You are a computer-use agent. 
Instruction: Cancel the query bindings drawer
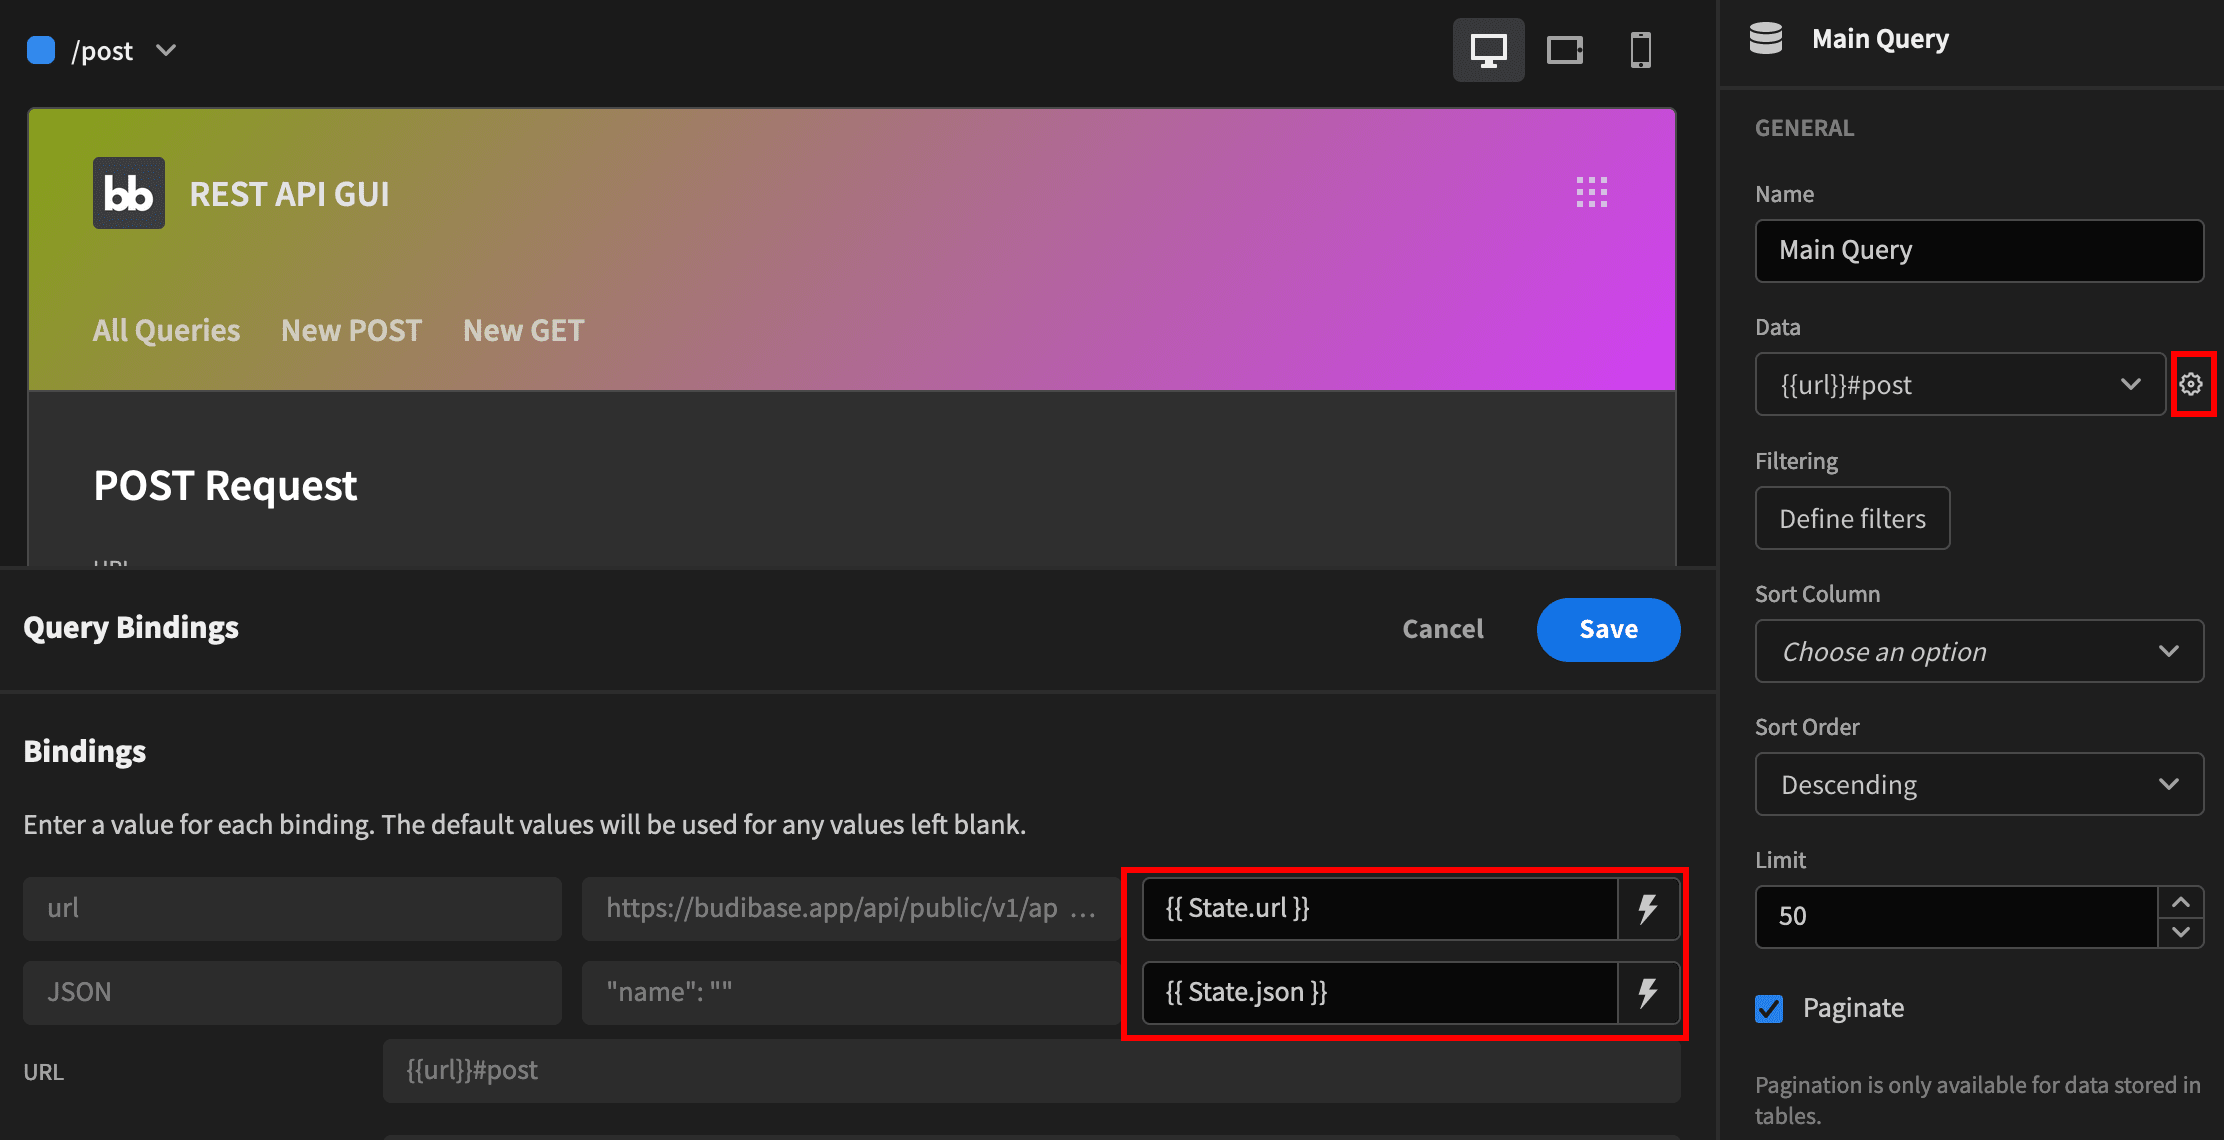(x=1442, y=629)
